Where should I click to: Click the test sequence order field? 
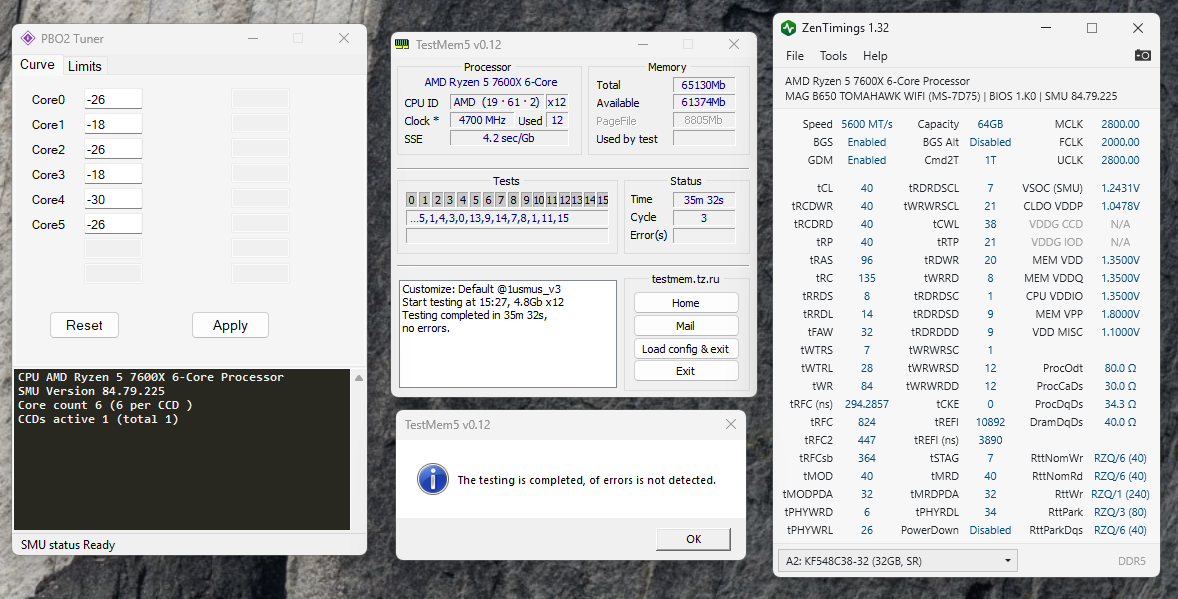pos(507,218)
